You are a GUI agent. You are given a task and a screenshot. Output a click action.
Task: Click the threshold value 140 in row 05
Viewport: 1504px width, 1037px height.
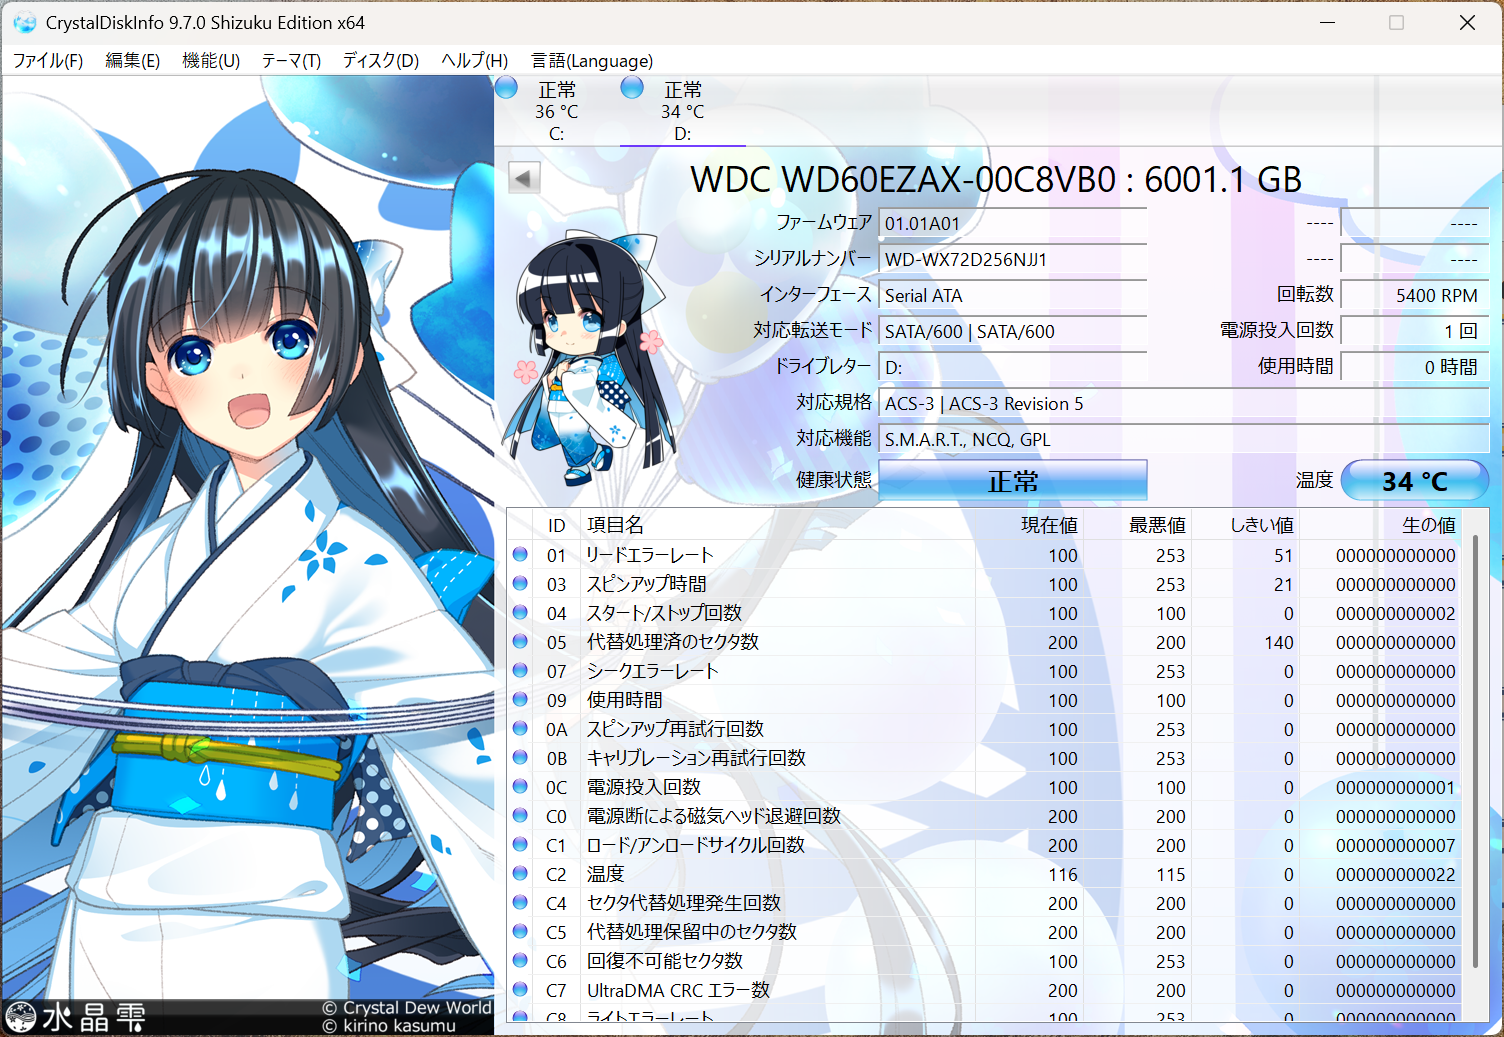[x=1278, y=642]
